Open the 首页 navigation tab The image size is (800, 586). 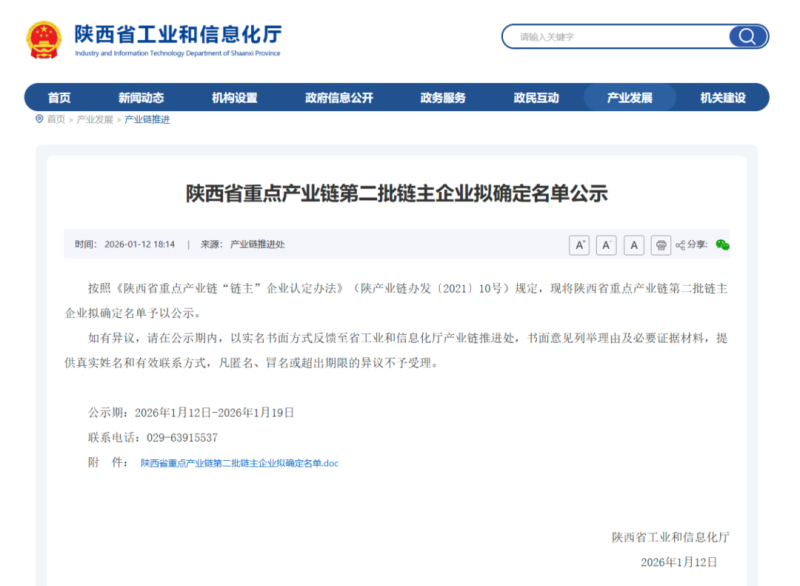point(59,98)
